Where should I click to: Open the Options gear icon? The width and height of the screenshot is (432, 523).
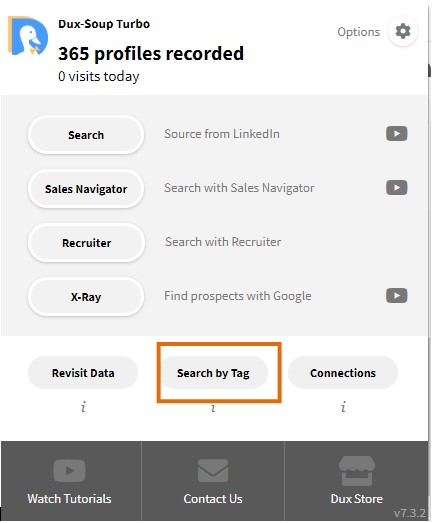(x=403, y=32)
